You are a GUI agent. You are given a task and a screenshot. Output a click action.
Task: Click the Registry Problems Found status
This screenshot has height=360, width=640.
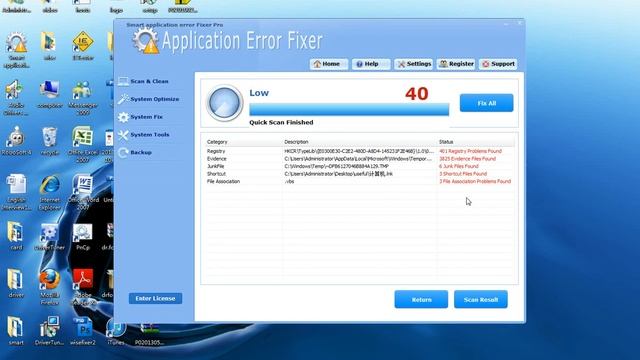click(x=471, y=151)
